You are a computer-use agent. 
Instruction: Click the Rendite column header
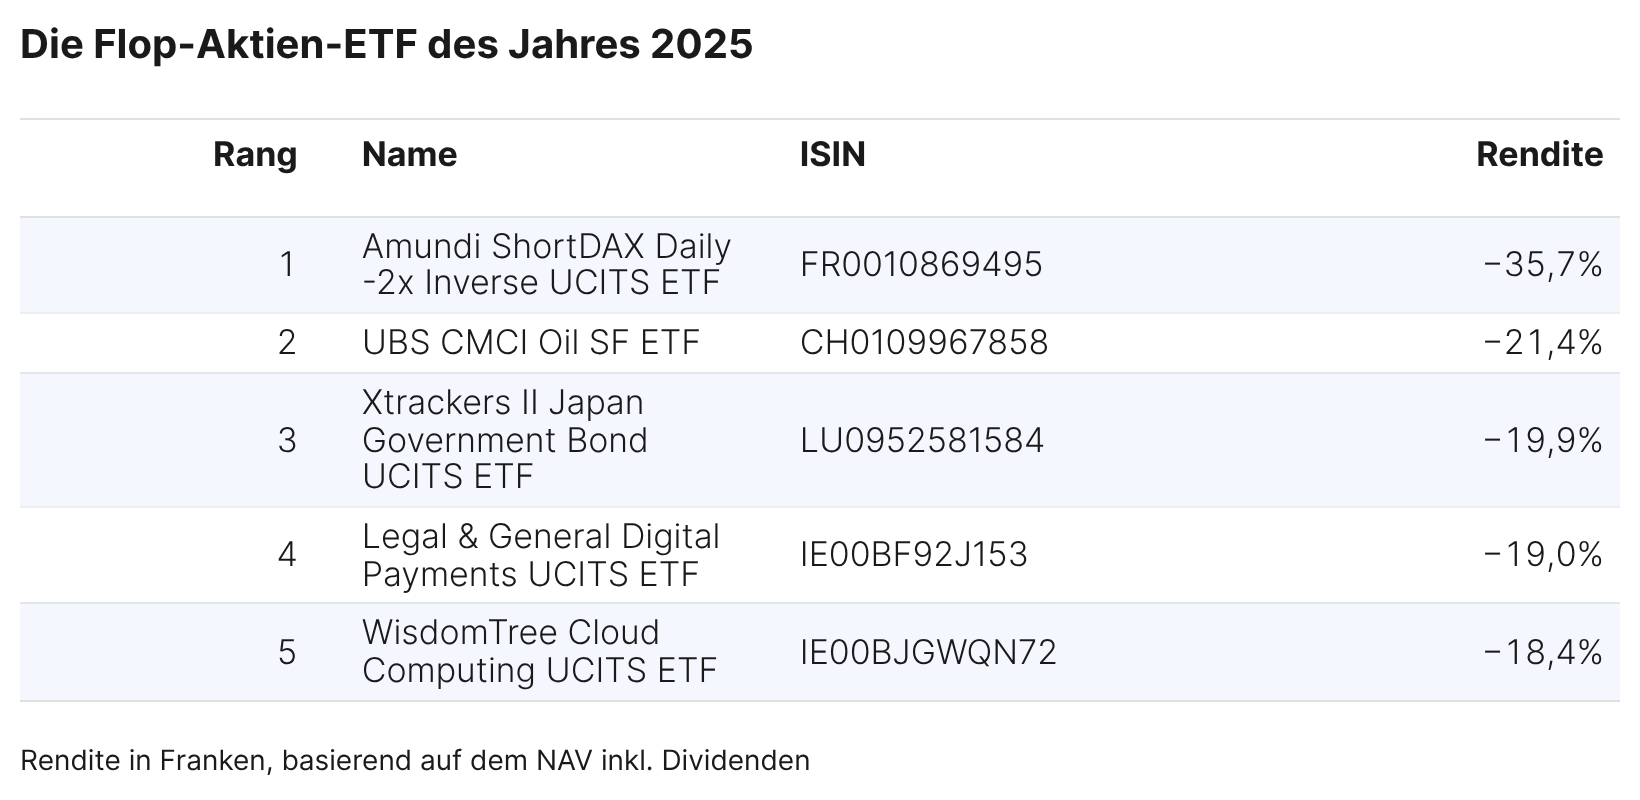point(1539,155)
